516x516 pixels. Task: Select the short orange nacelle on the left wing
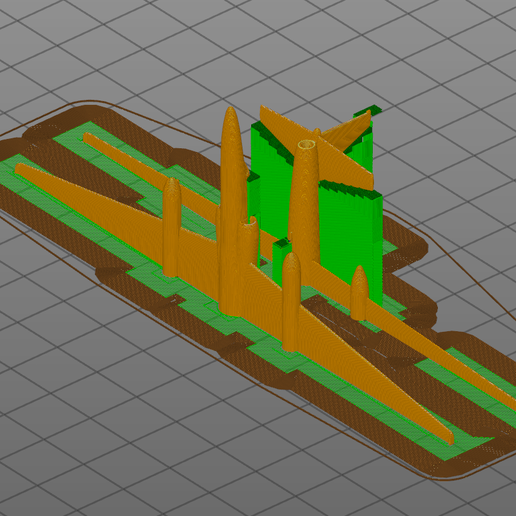pos(172,227)
